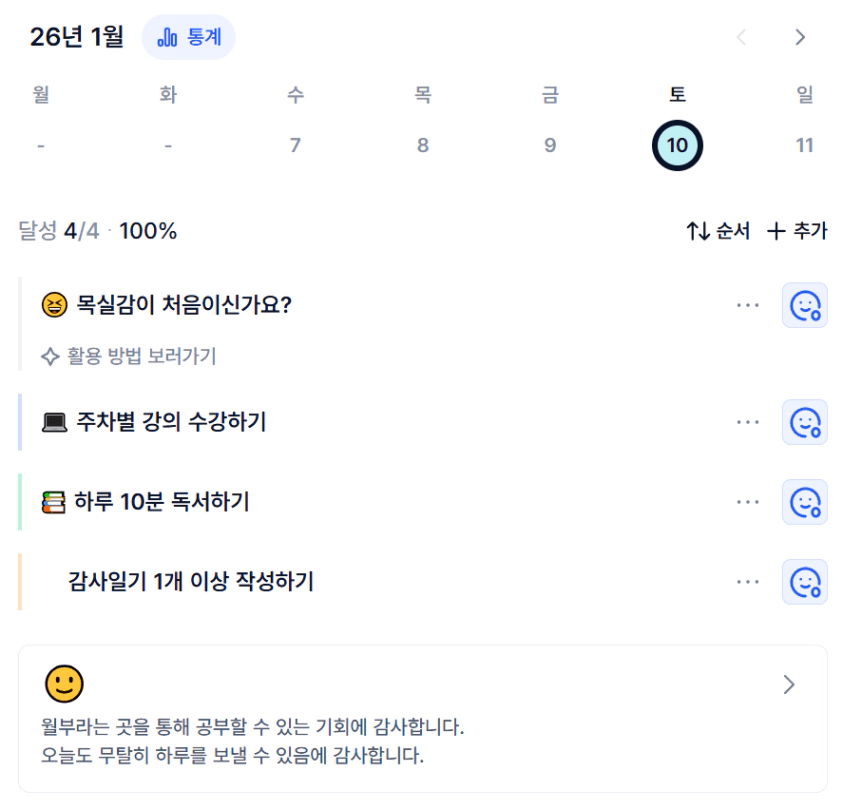Add a new goal with 추가
This screenshot has height=810, width=843.
797,231
